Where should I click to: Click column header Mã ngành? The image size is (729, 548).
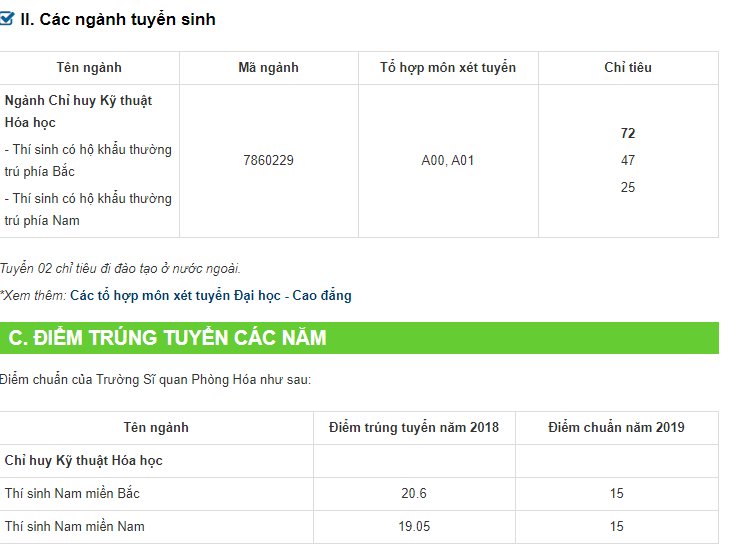pos(268,68)
